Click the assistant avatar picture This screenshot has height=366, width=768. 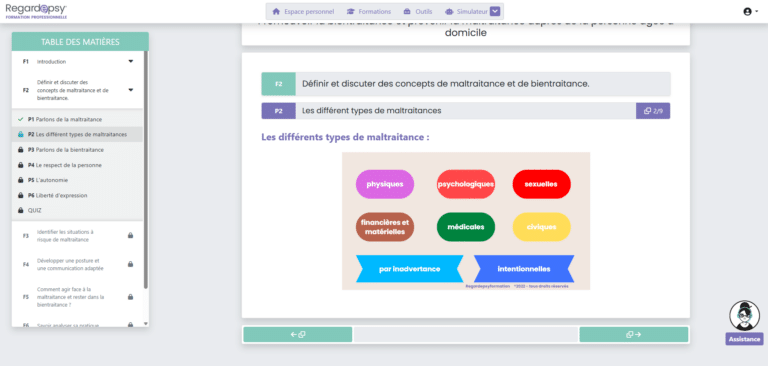(x=744, y=316)
